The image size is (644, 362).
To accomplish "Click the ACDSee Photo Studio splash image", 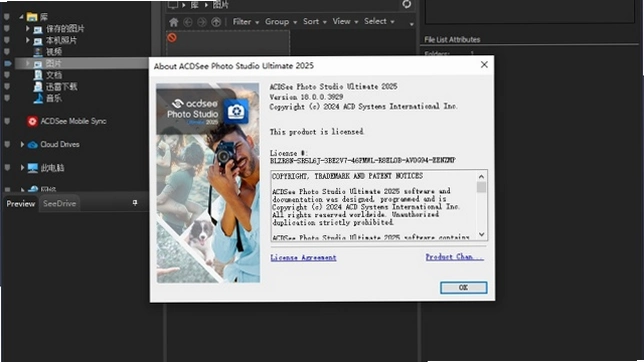I will [x=208, y=183].
